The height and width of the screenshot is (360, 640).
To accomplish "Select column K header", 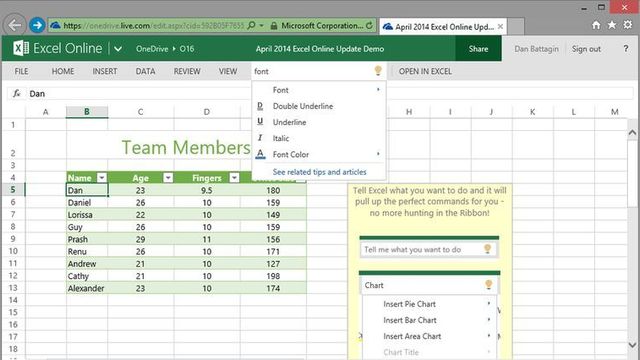I will click(x=532, y=111).
